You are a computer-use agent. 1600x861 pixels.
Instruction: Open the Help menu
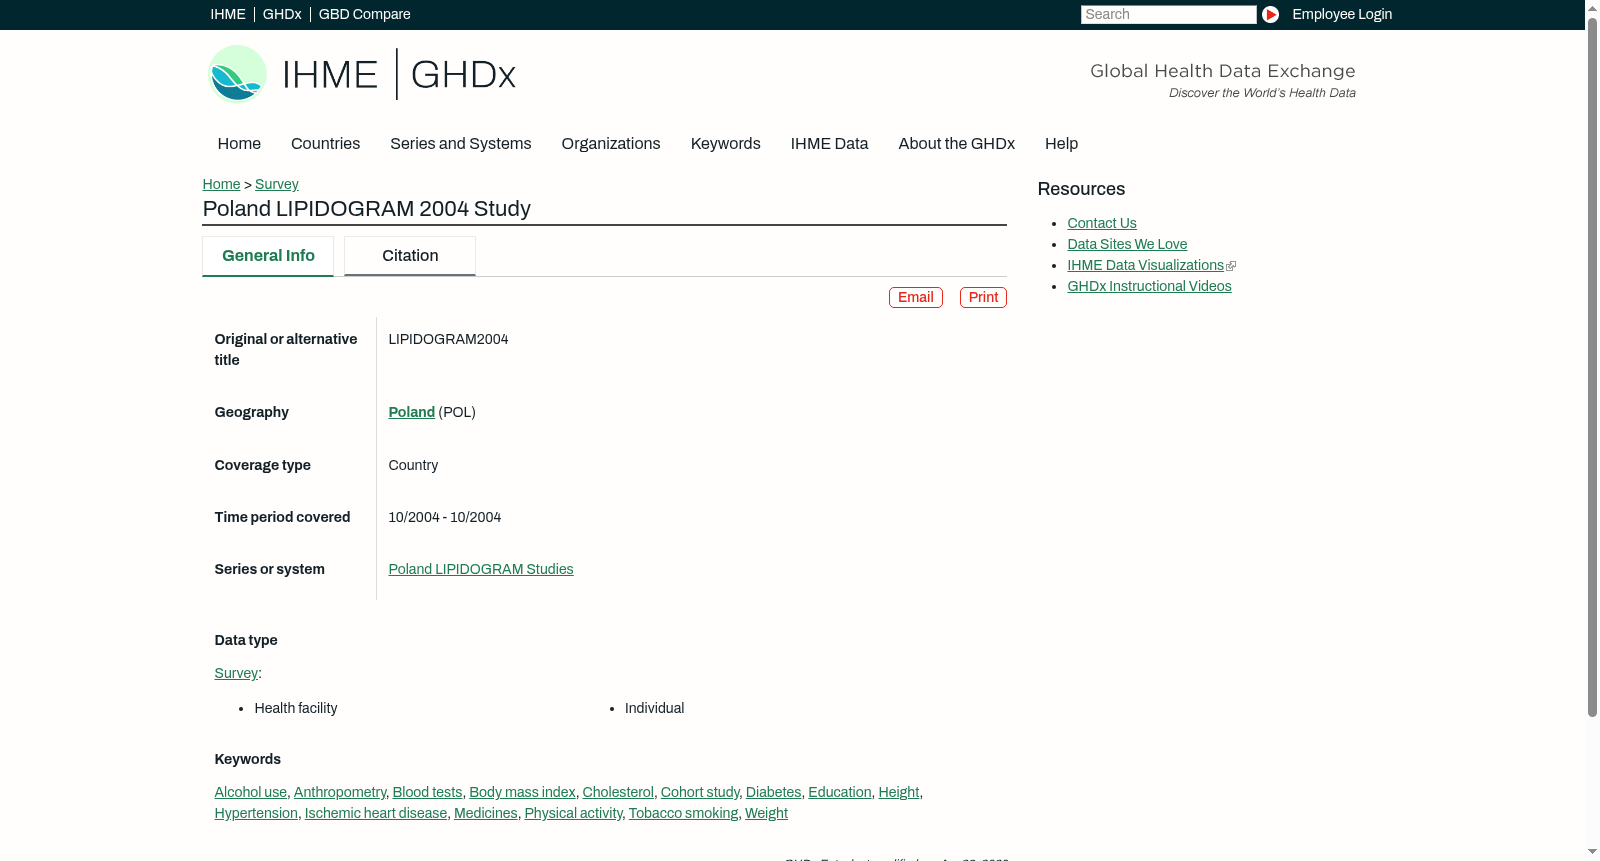click(1062, 144)
